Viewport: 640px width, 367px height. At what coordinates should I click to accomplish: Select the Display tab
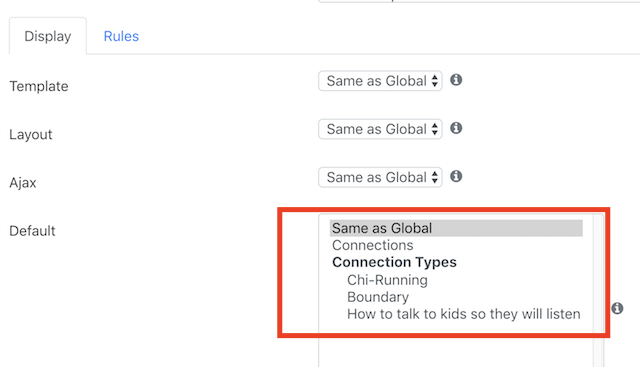[48, 36]
